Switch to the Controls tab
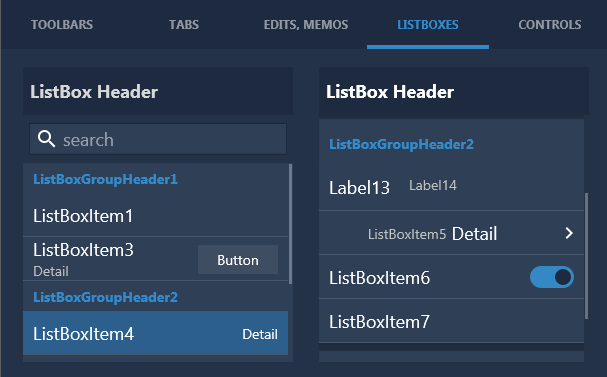The height and width of the screenshot is (377, 607). click(x=550, y=25)
